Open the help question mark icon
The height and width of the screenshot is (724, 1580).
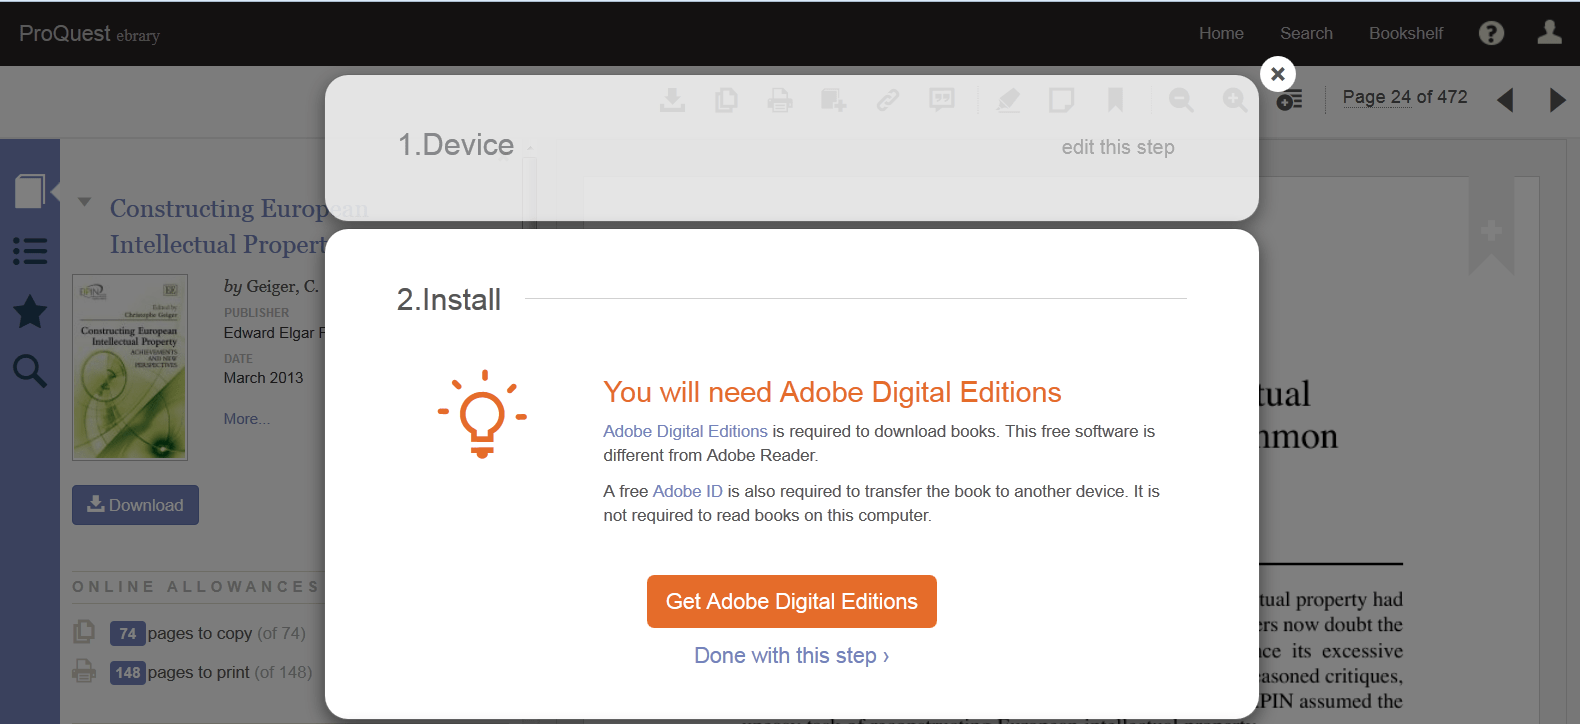tap(1491, 33)
